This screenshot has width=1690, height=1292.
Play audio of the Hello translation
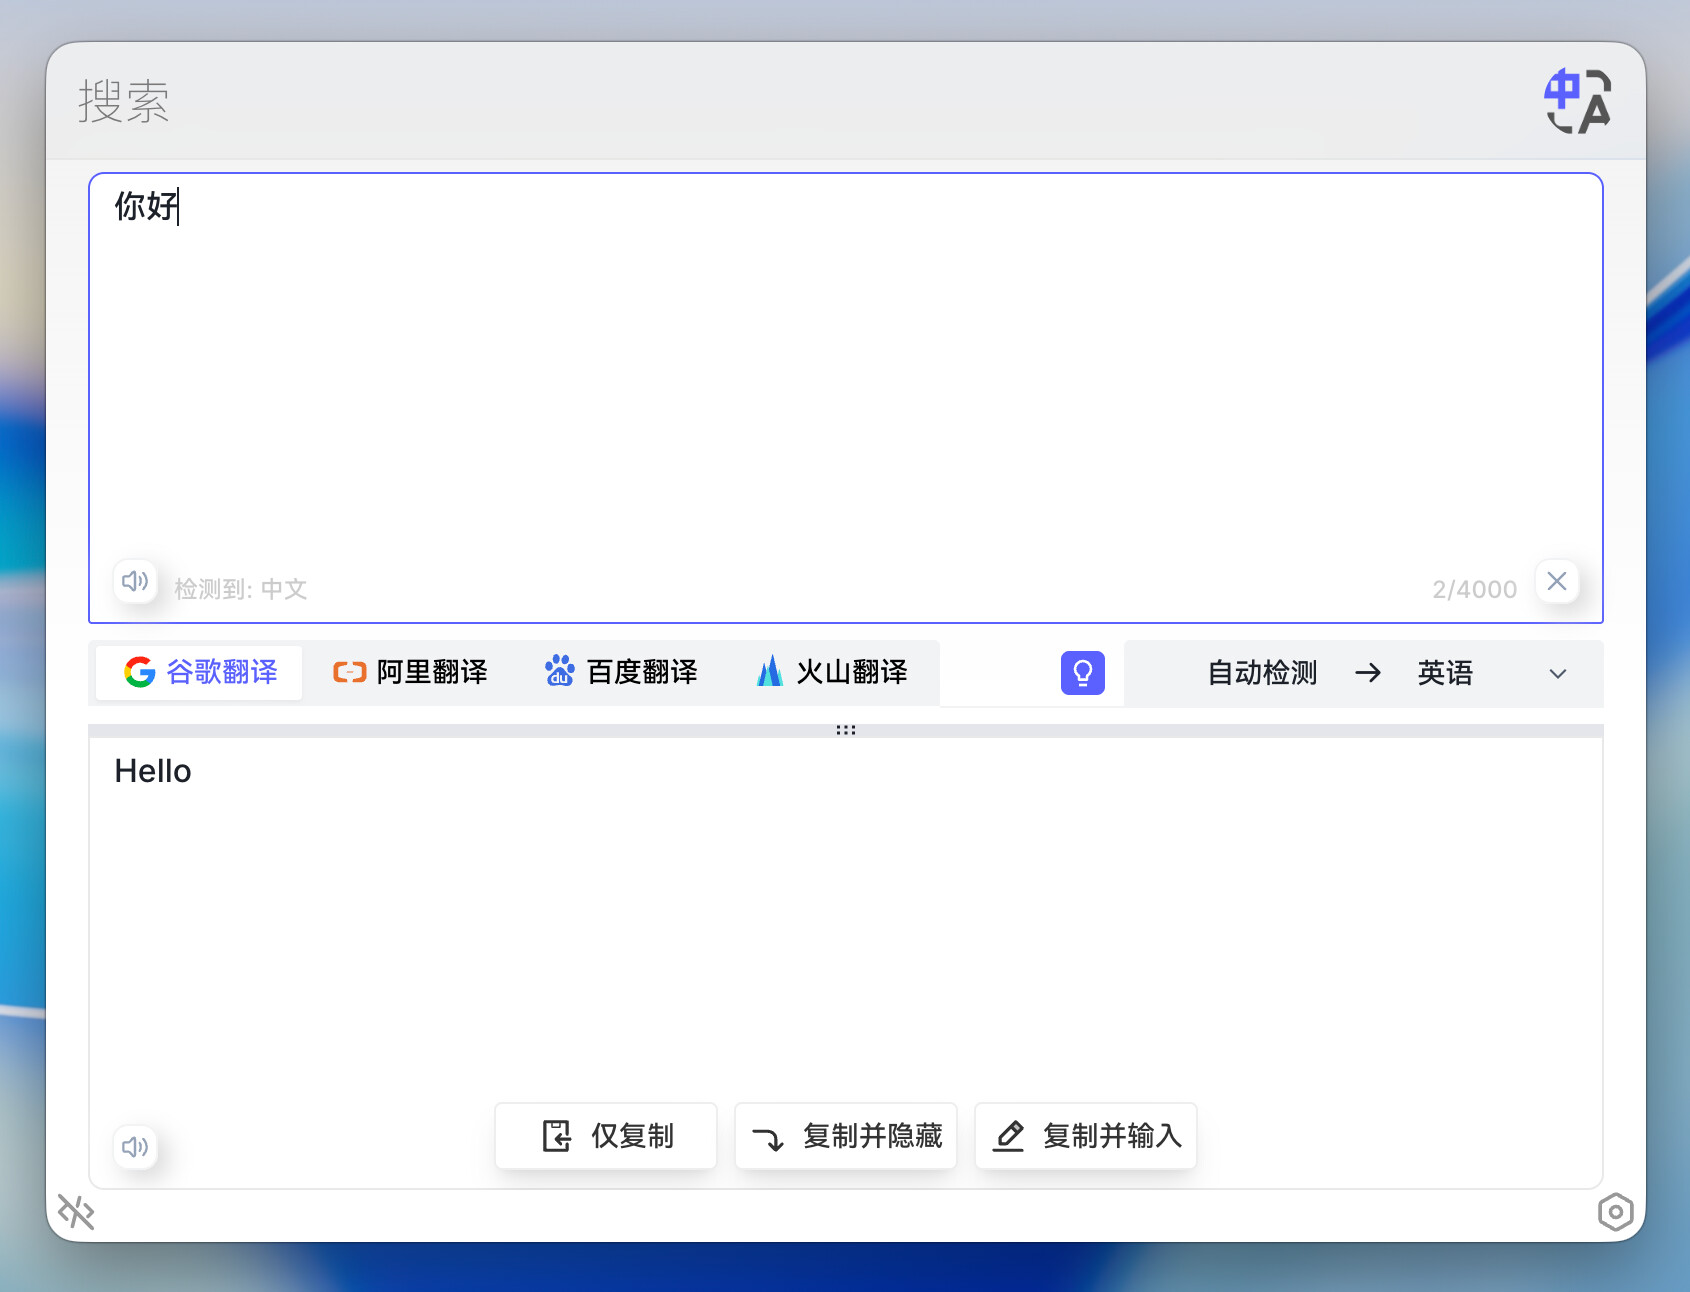pyautogui.click(x=135, y=1147)
